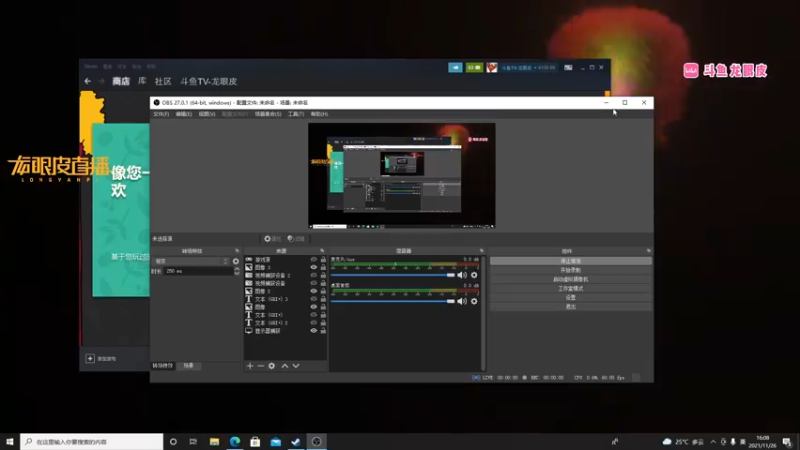Open transition properties gear beside transition combo box
Viewport: 800px width, 450px height.
236,261
